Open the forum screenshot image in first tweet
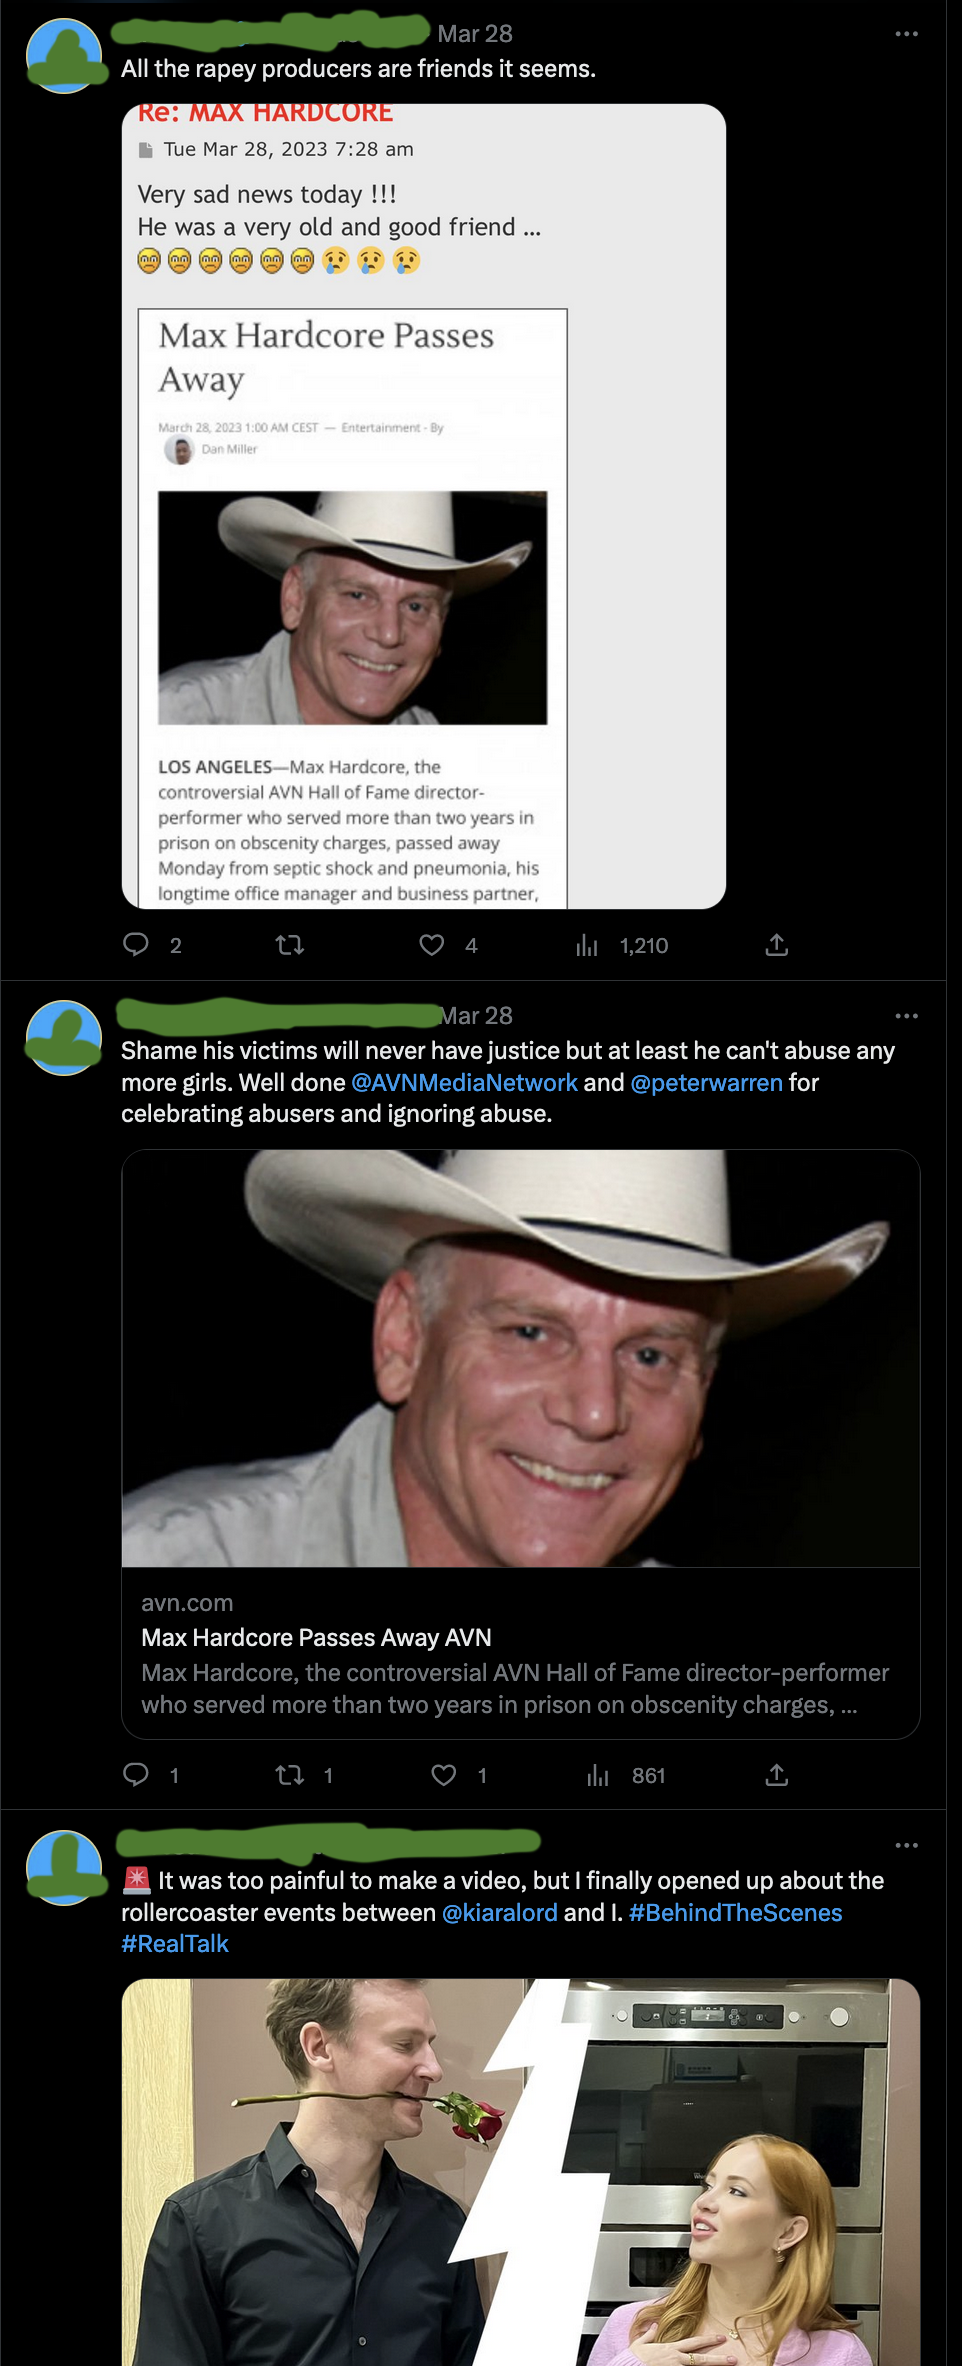The image size is (962, 2366). (423, 506)
